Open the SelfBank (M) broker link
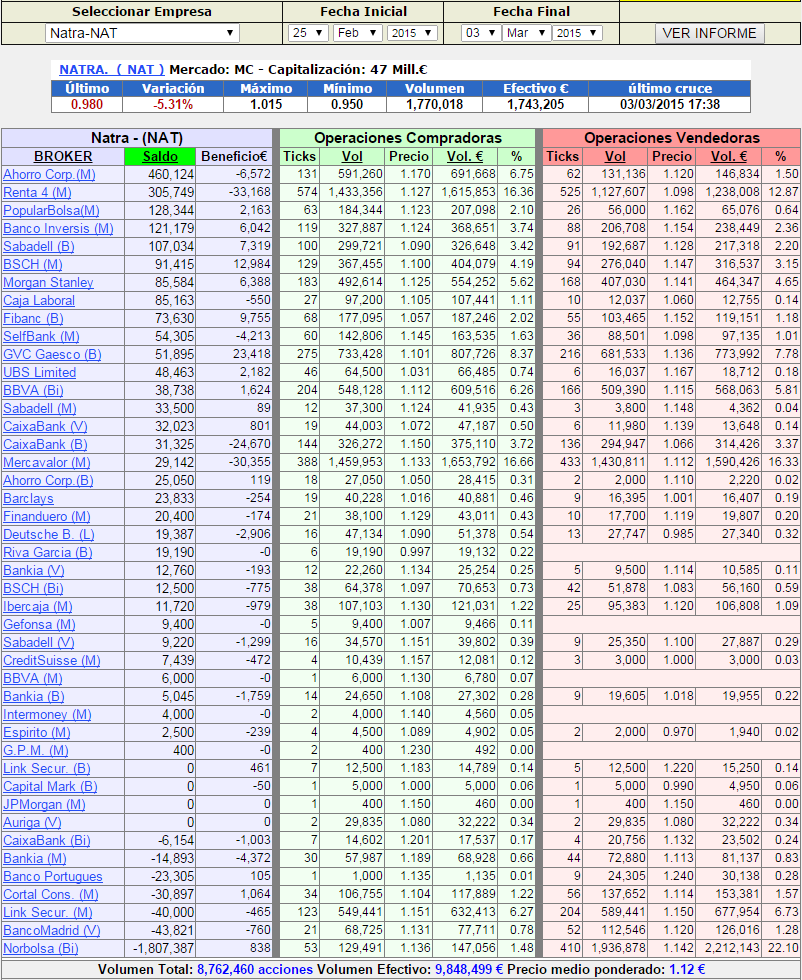The height and width of the screenshot is (980, 802). pos(41,337)
